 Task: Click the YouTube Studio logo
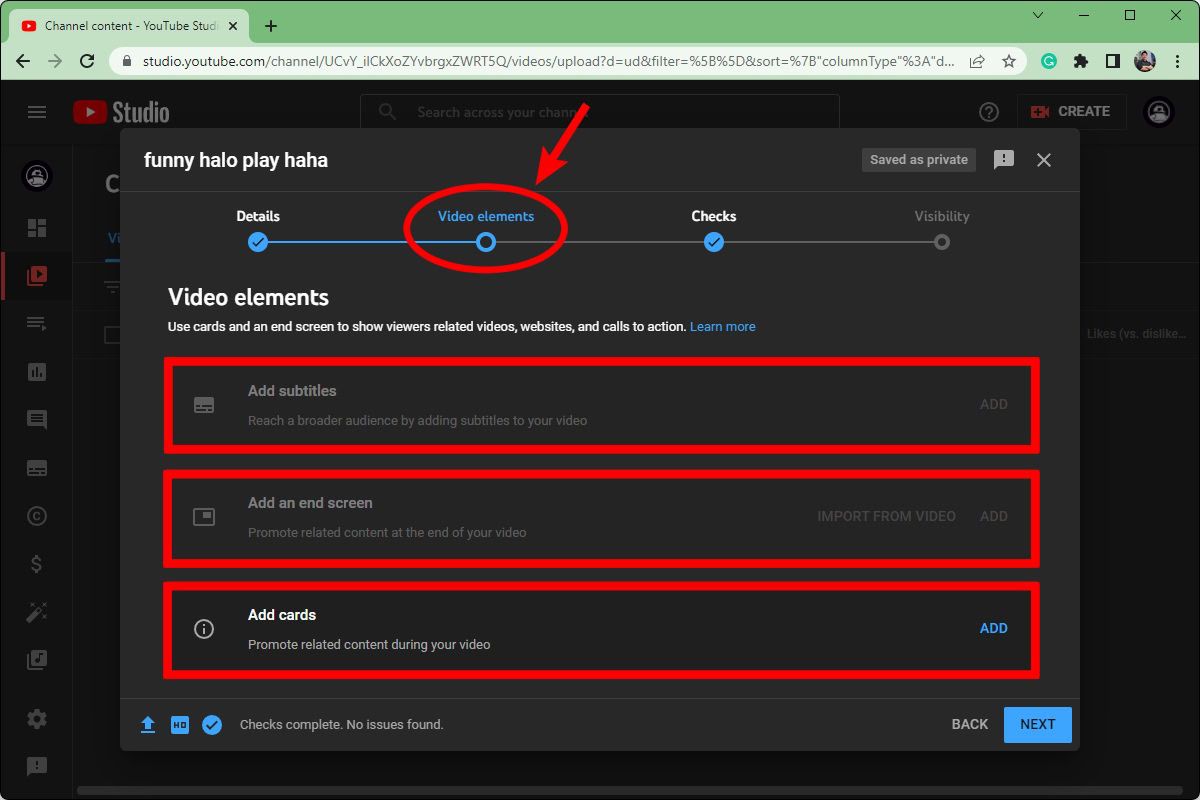(x=121, y=112)
